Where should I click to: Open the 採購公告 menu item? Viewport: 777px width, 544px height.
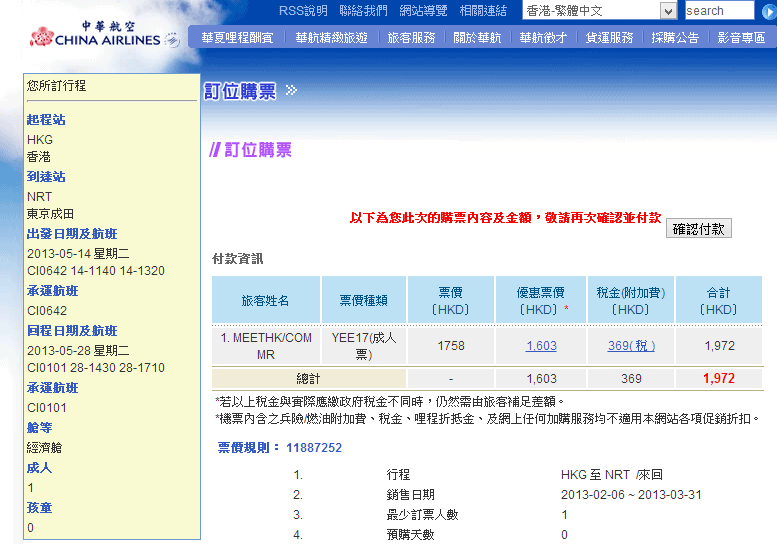(x=675, y=38)
